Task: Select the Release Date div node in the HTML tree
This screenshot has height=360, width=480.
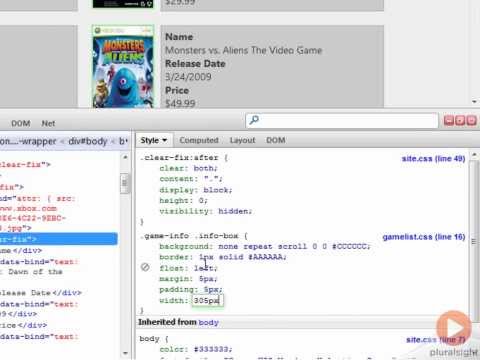Action: [41, 293]
